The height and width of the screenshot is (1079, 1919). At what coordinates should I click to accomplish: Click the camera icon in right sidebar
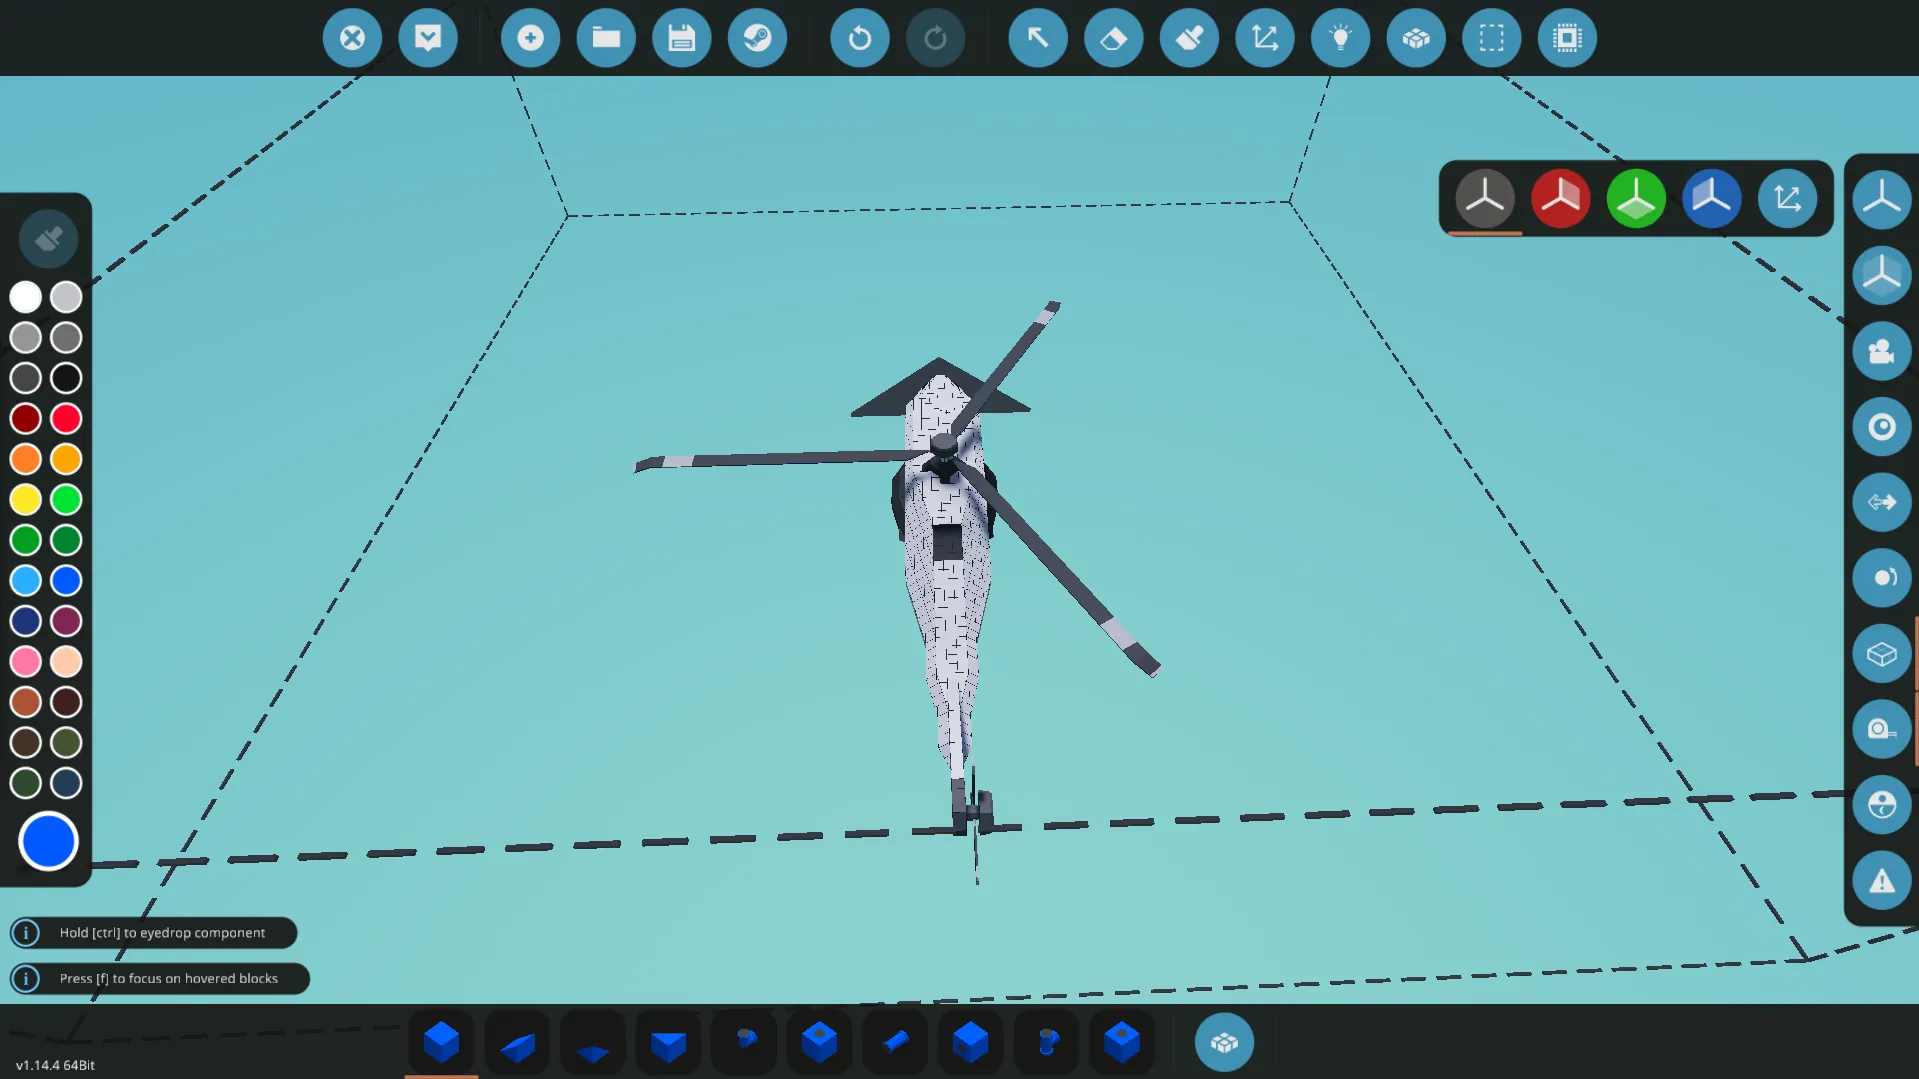coord(1881,351)
